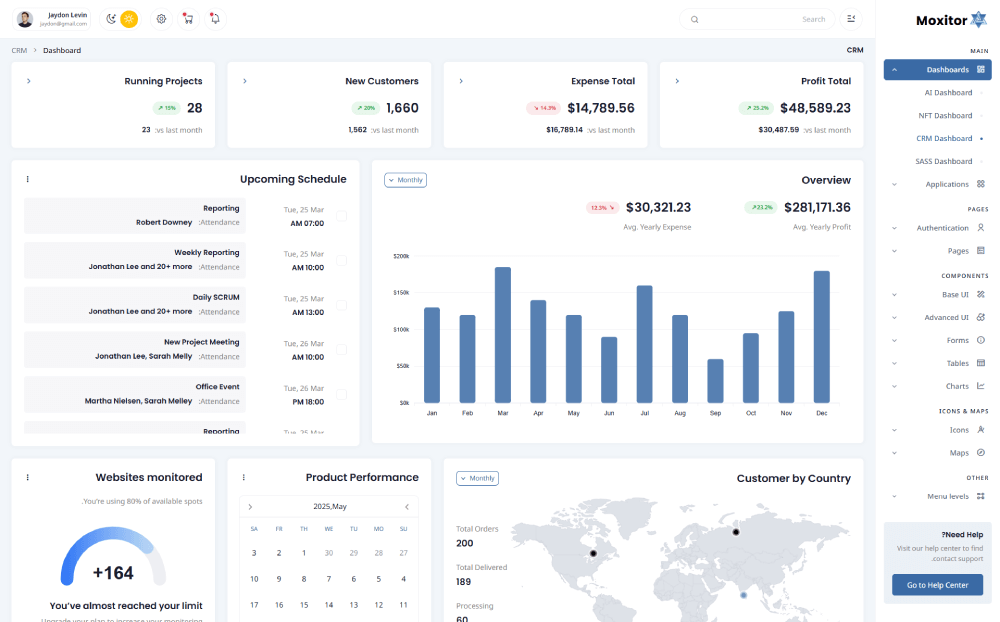Check the Weekly Reporting schedule checkbox
1000x622 pixels.
click(341, 260)
